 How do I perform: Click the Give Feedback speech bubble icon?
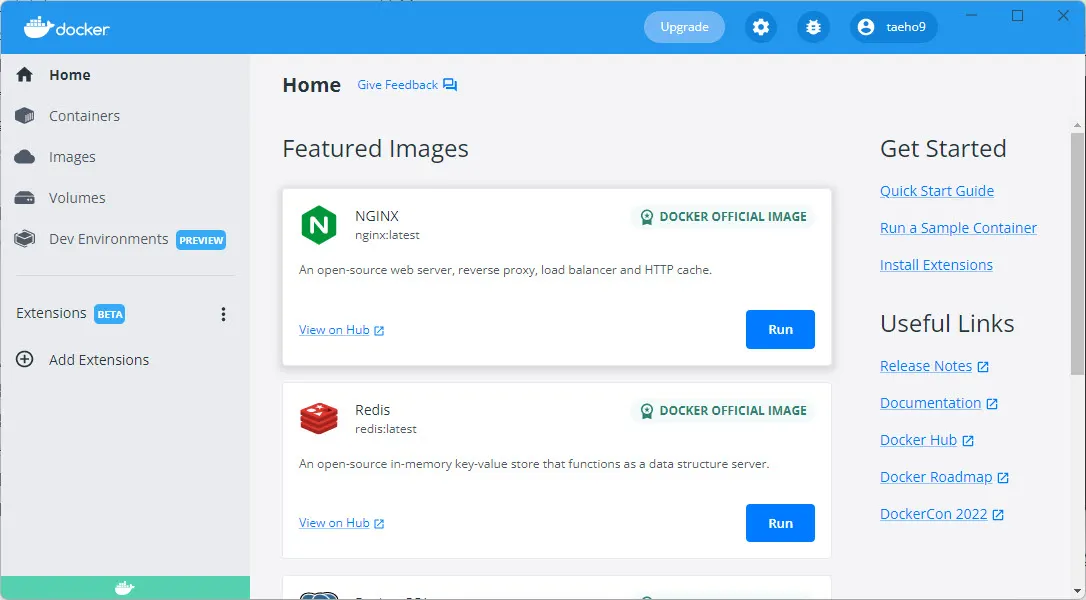448,85
